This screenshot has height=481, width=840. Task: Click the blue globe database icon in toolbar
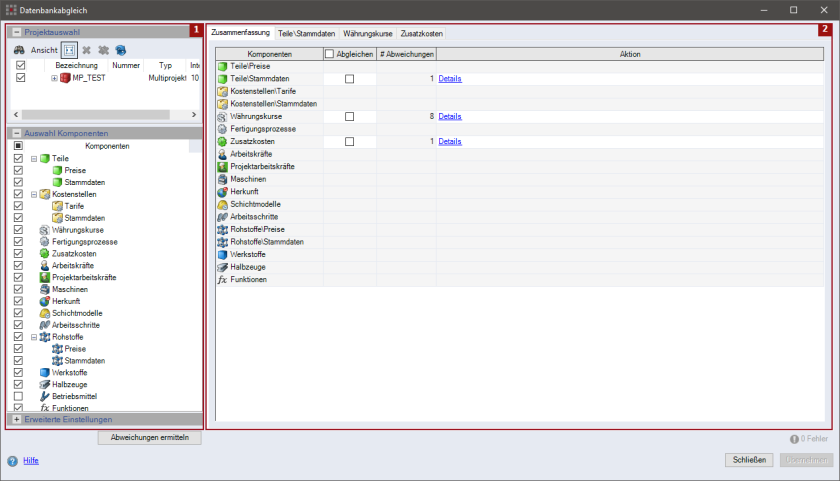pyautogui.click(x=121, y=50)
